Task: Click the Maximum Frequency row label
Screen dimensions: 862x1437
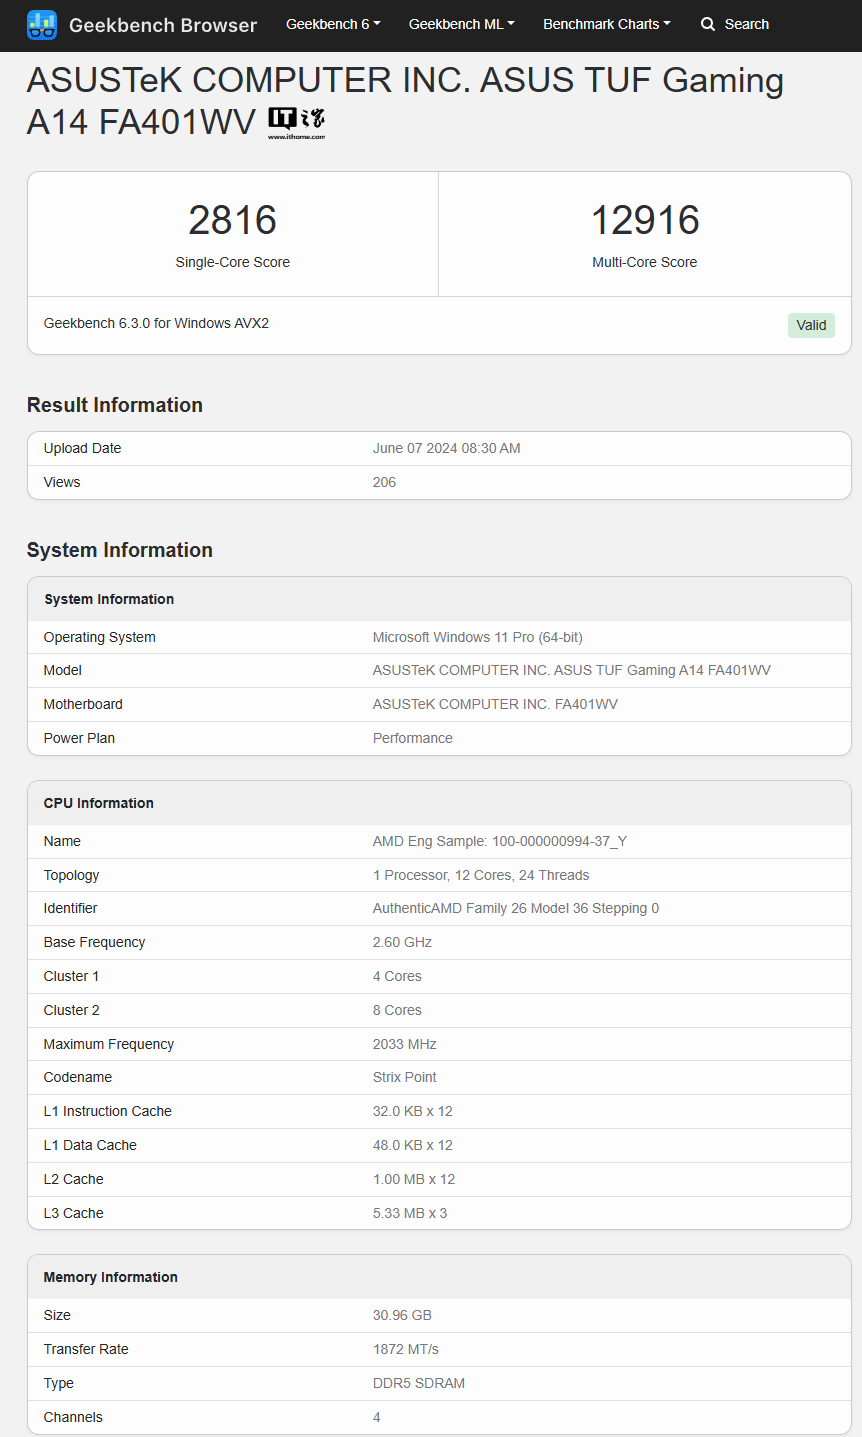Action: pos(109,1044)
